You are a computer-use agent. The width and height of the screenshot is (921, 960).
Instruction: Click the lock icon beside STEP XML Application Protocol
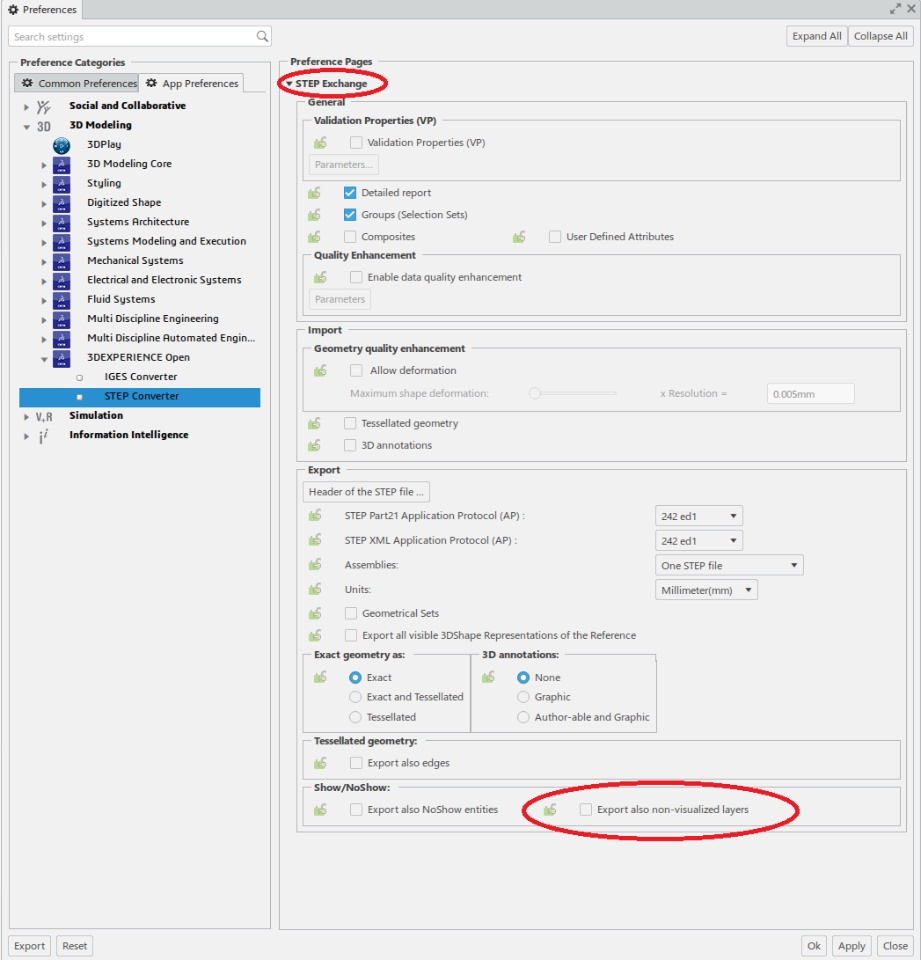pos(315,540)
